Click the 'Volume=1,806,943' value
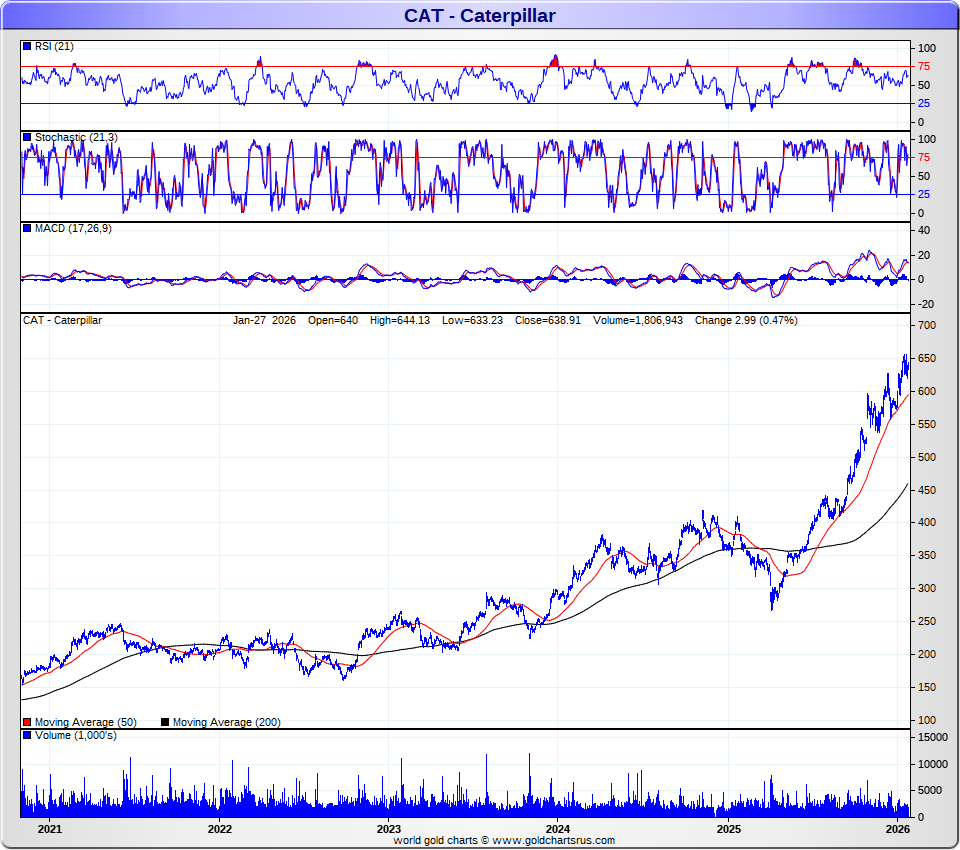 pyautogui.click(x=637, y=320)
